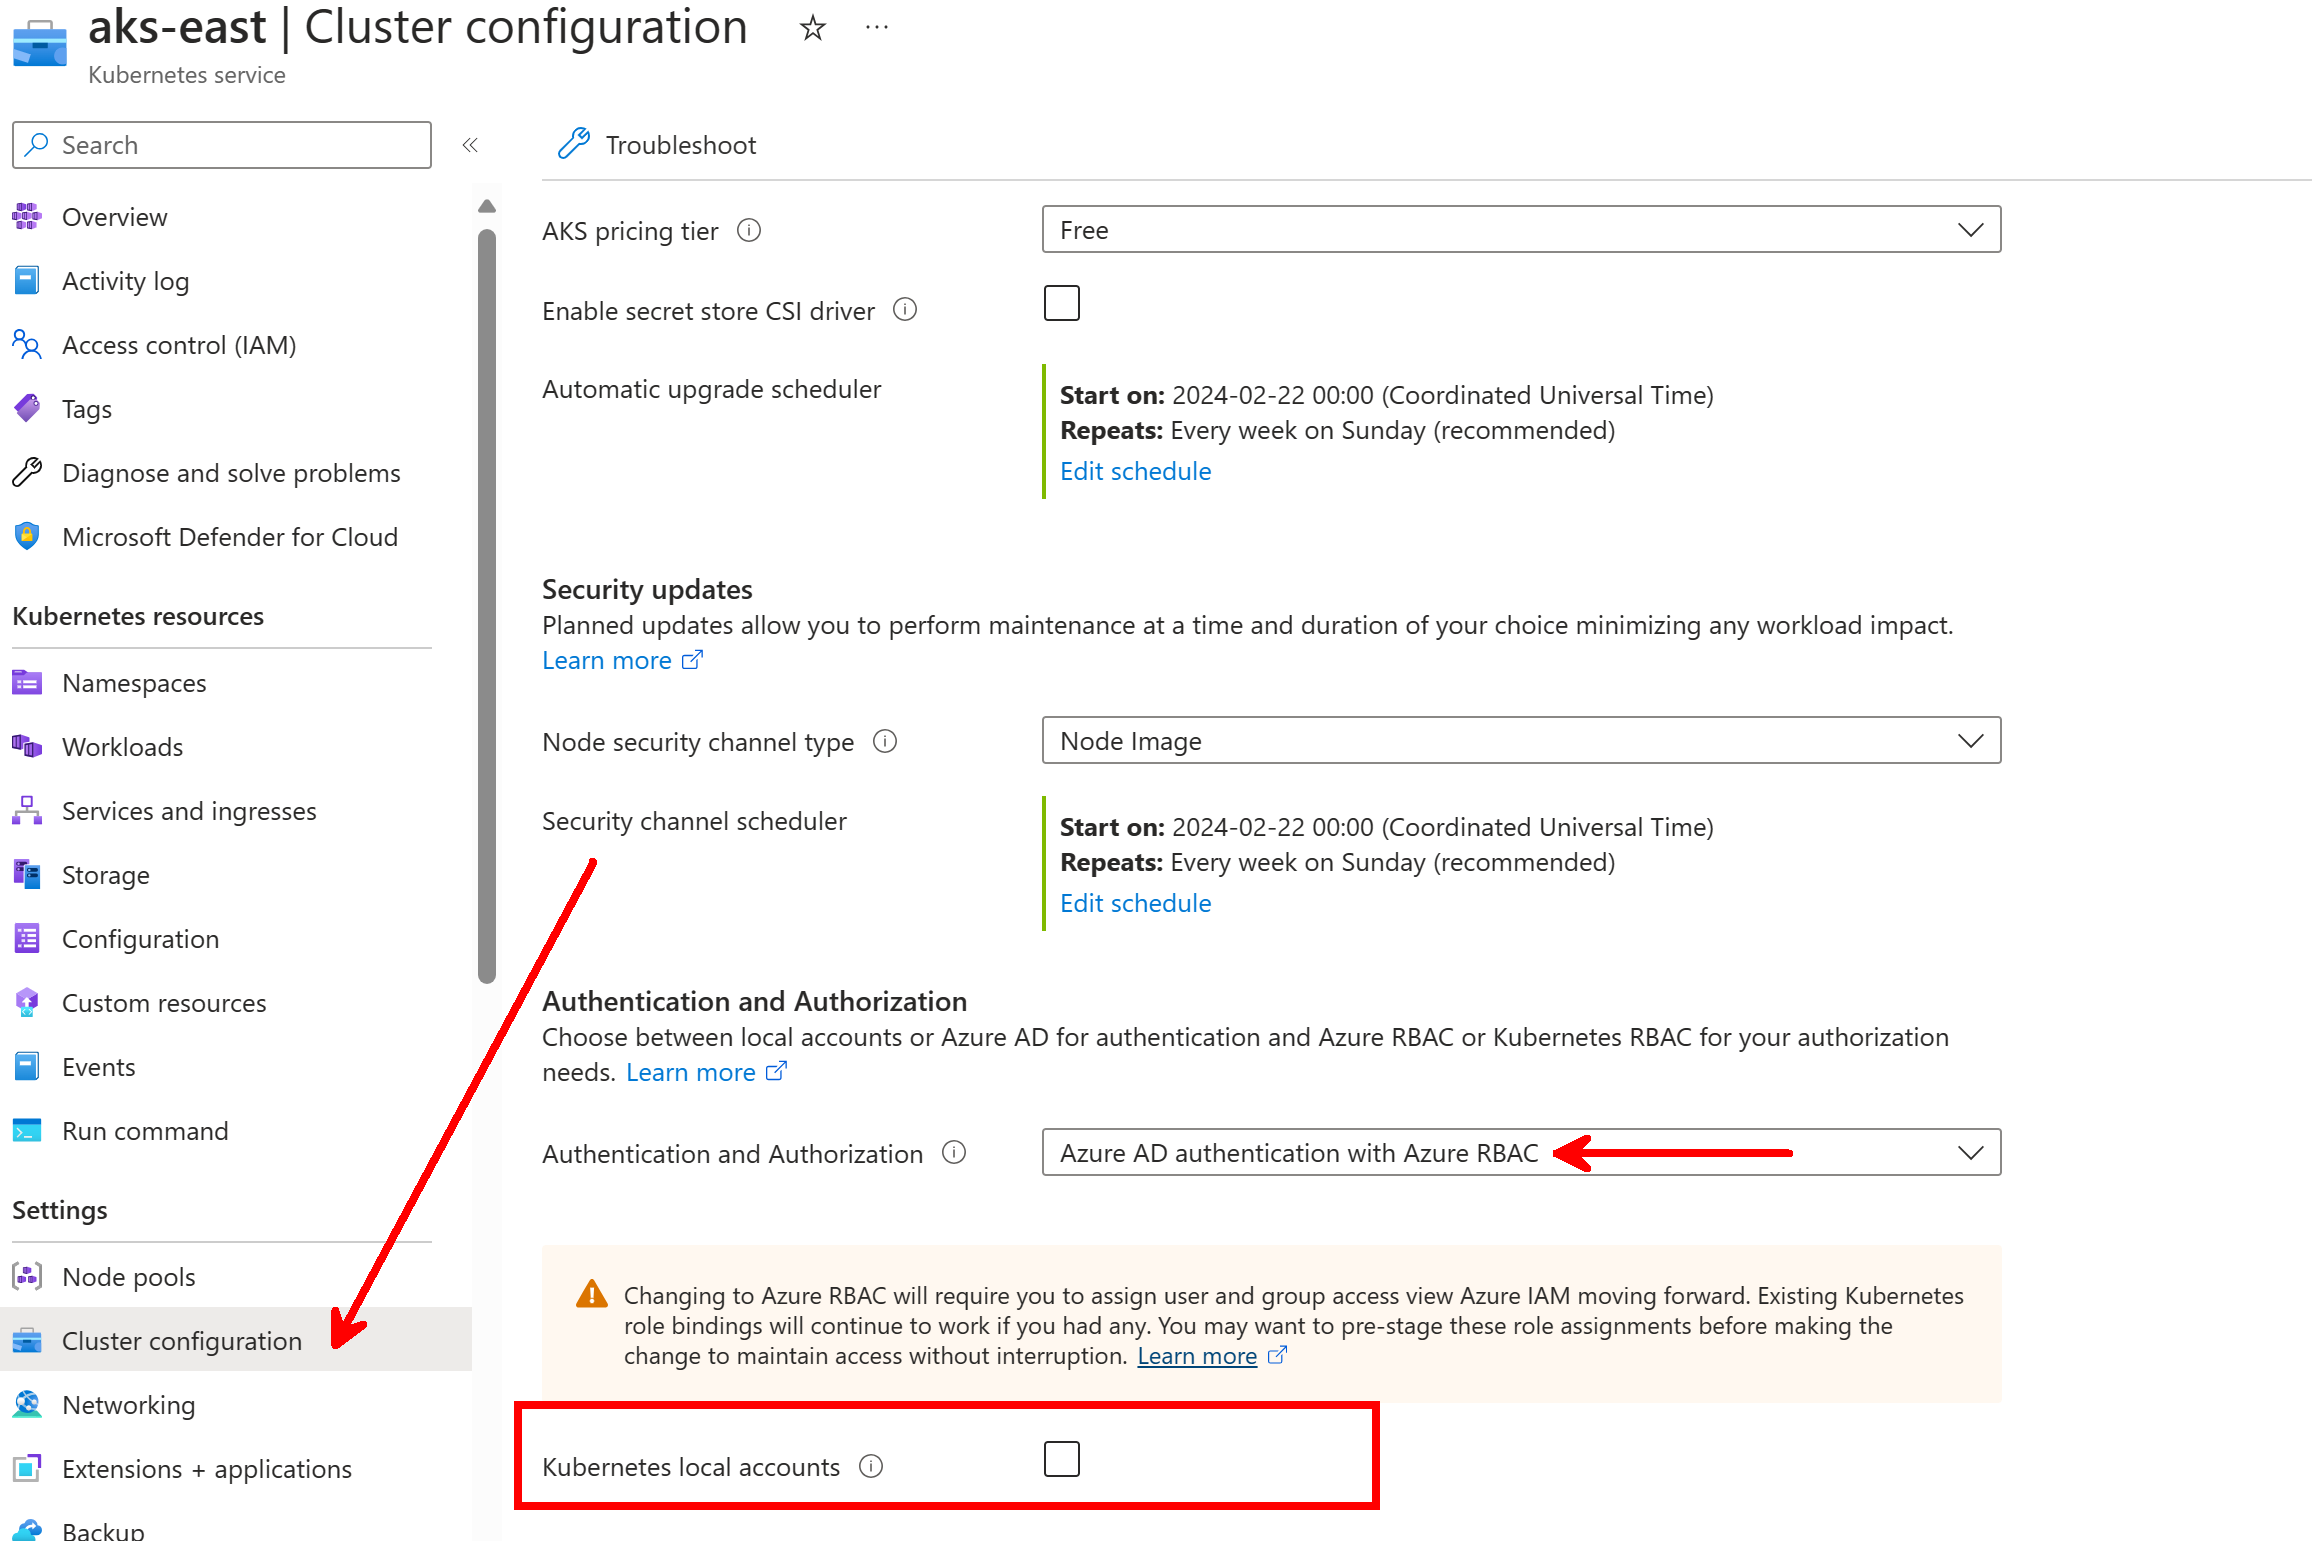Select Cluster configuration in the sidebar
Screen dimensions: 2312x1541
coord(182,1340)
